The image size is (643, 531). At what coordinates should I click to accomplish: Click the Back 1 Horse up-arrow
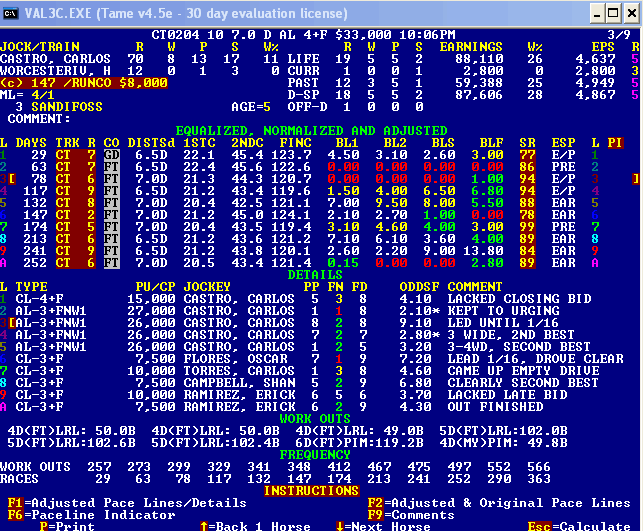click(x=204, y=526)
